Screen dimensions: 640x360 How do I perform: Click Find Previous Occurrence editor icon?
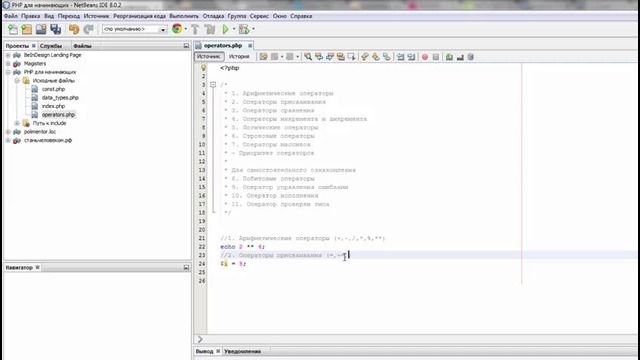coord(319,57)
